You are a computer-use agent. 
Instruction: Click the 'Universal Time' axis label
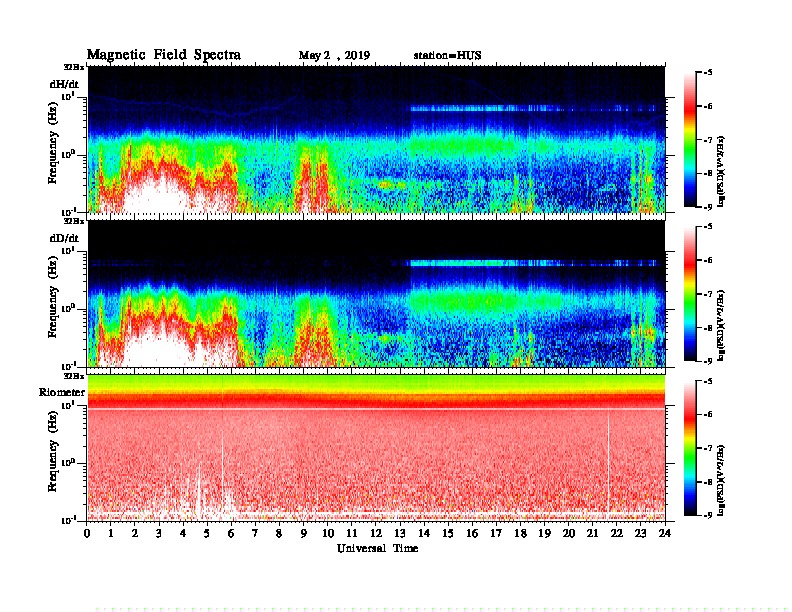pos(377,548)
